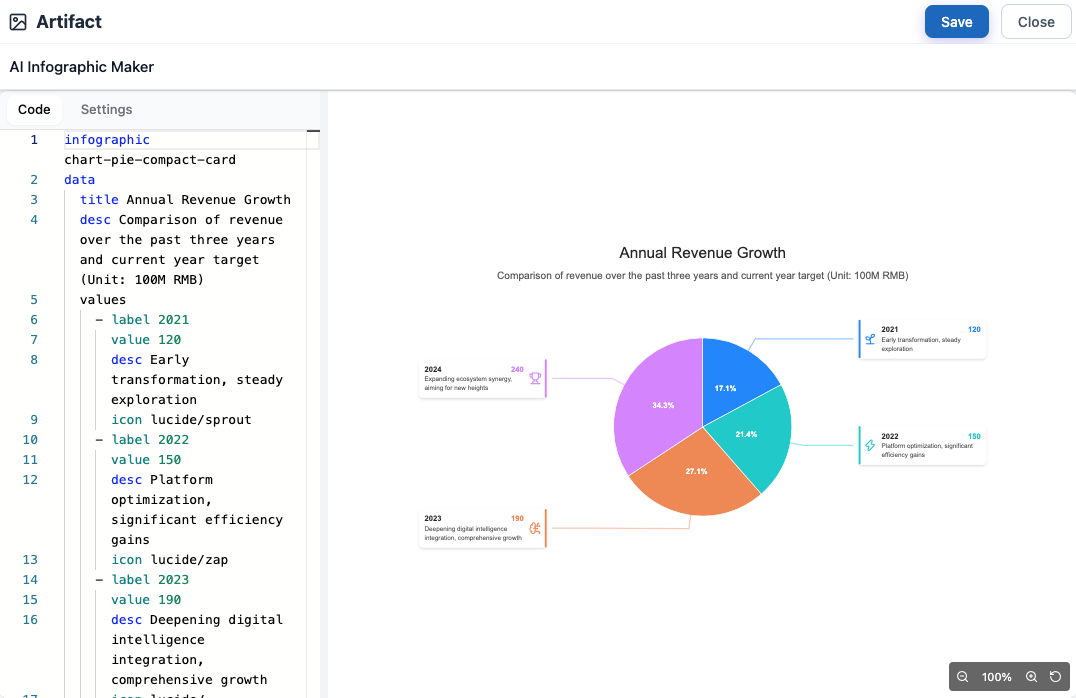Click the Annual Revenue Growth chart title
The width and height of the screenshot is (1076, 698).
click(702, 253)
